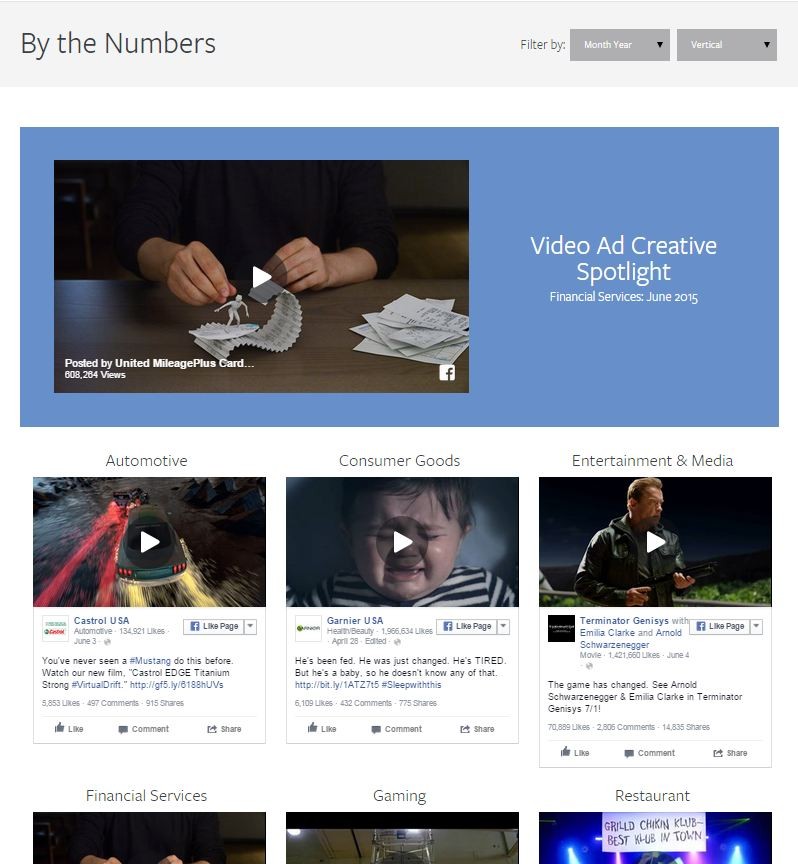Open the Grilld Chikin Klub restaurant video
The height and width of the screenshot is (864, 798).
coord(655,838)
